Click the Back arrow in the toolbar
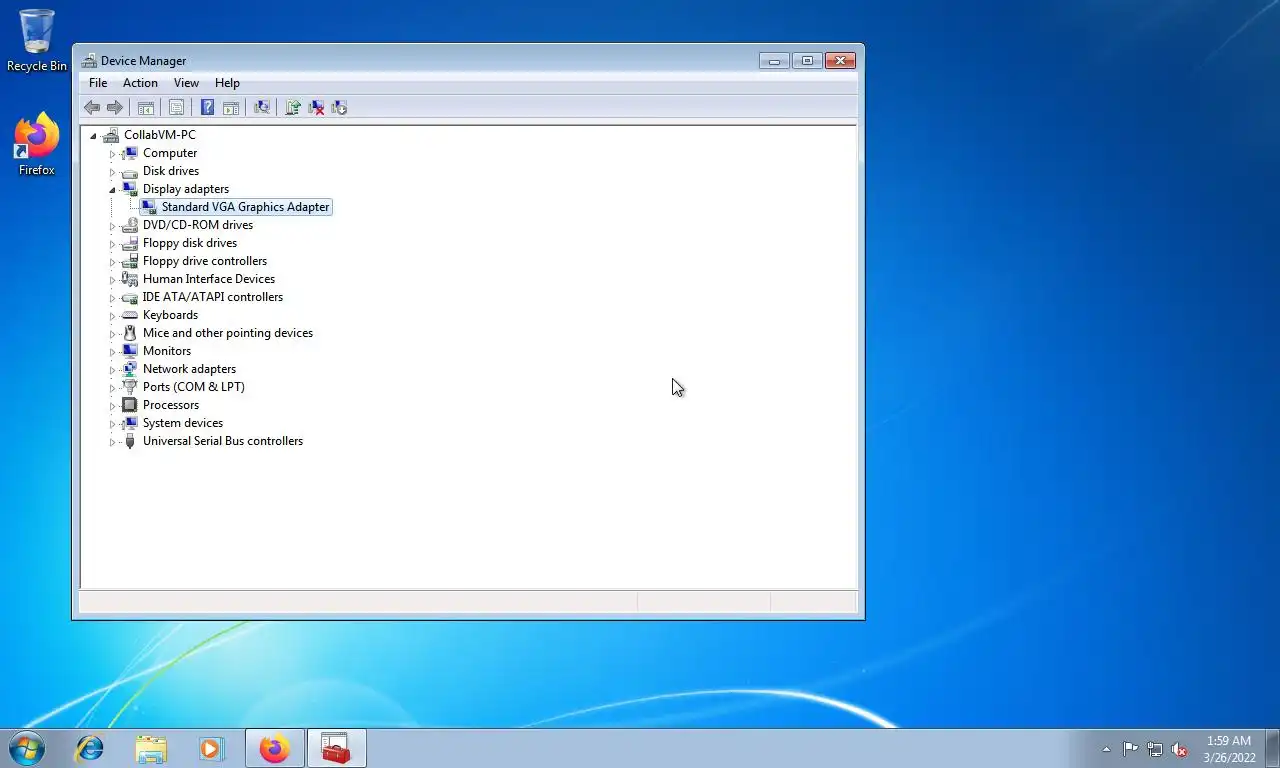 92,107
